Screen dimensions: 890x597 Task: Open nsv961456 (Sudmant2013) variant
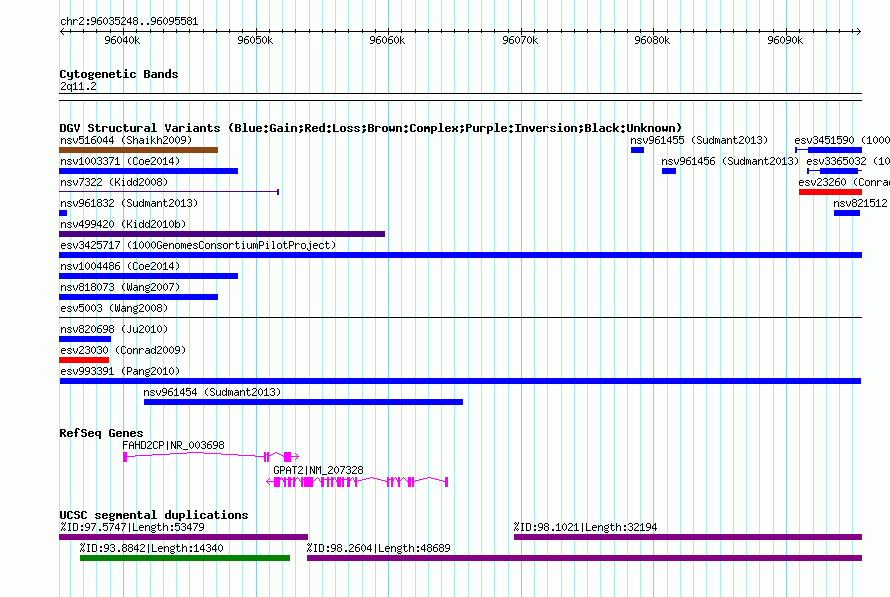tap(731, 161)
